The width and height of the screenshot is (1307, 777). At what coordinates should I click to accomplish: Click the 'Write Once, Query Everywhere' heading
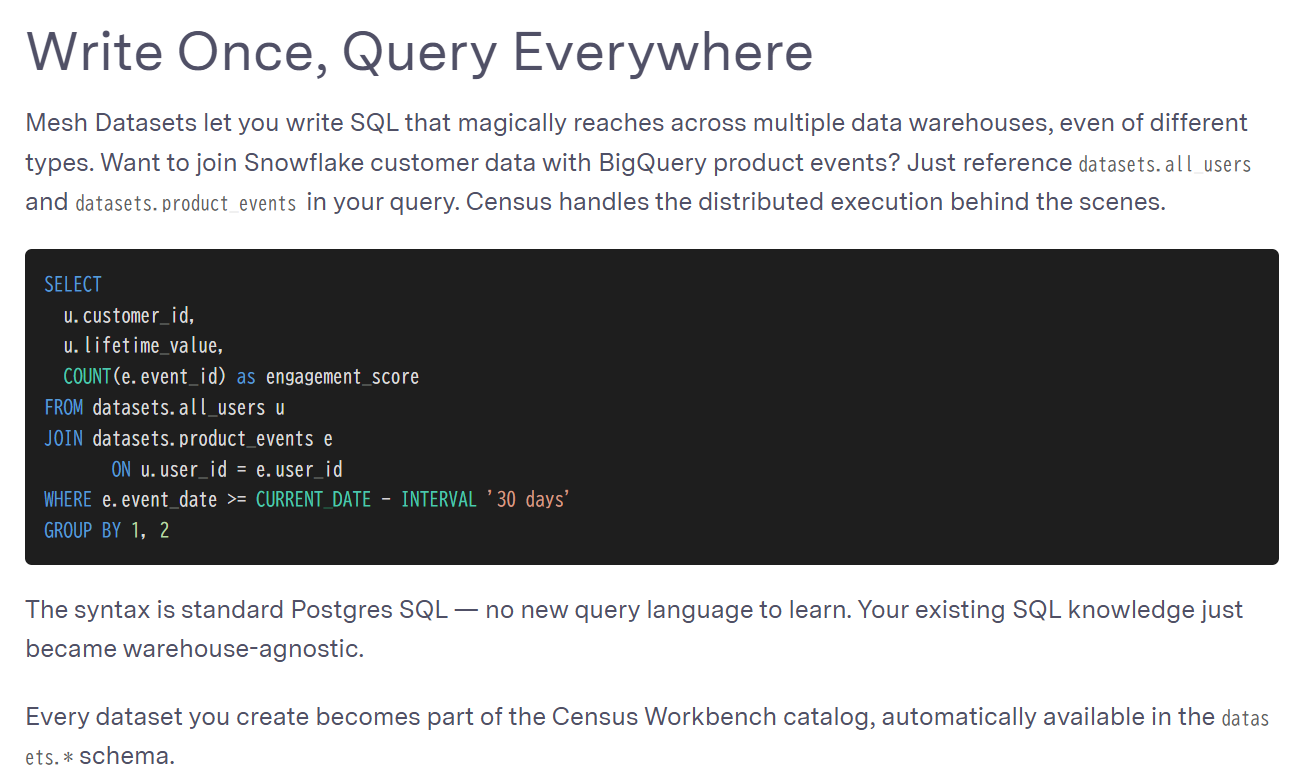pos(419,50)
